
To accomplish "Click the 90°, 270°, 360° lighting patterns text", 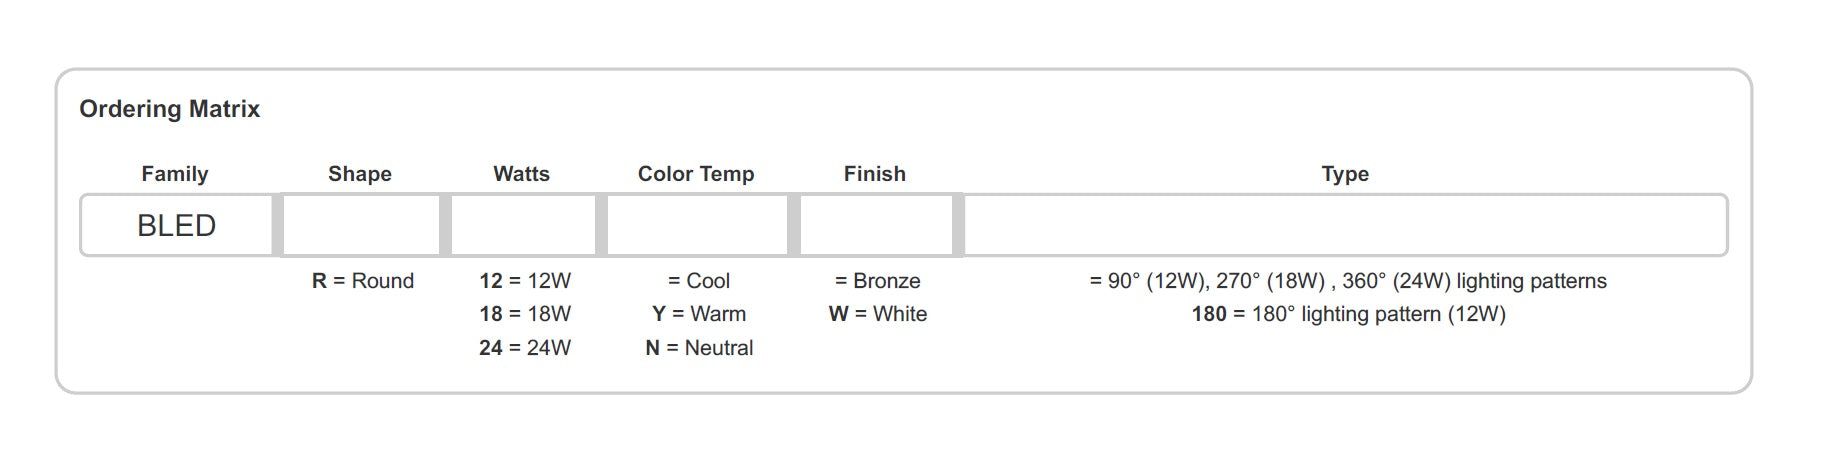I will tap(1348, 281).
